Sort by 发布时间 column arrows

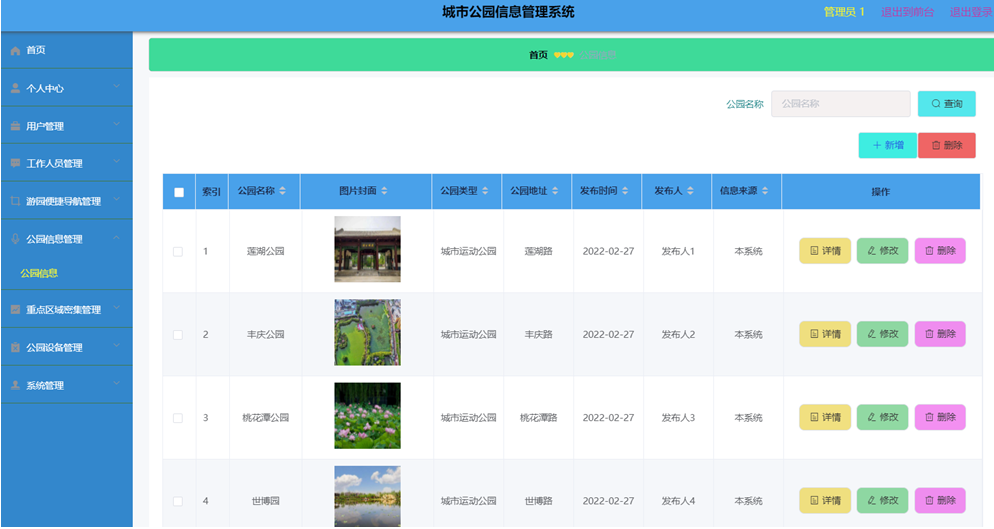point(625,191)
